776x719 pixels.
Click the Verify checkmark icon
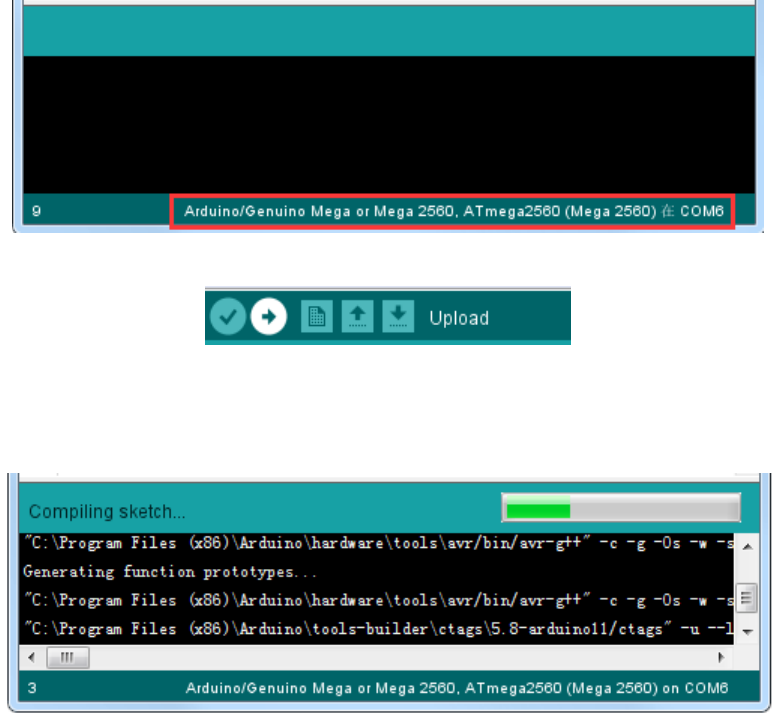point(228,317)
